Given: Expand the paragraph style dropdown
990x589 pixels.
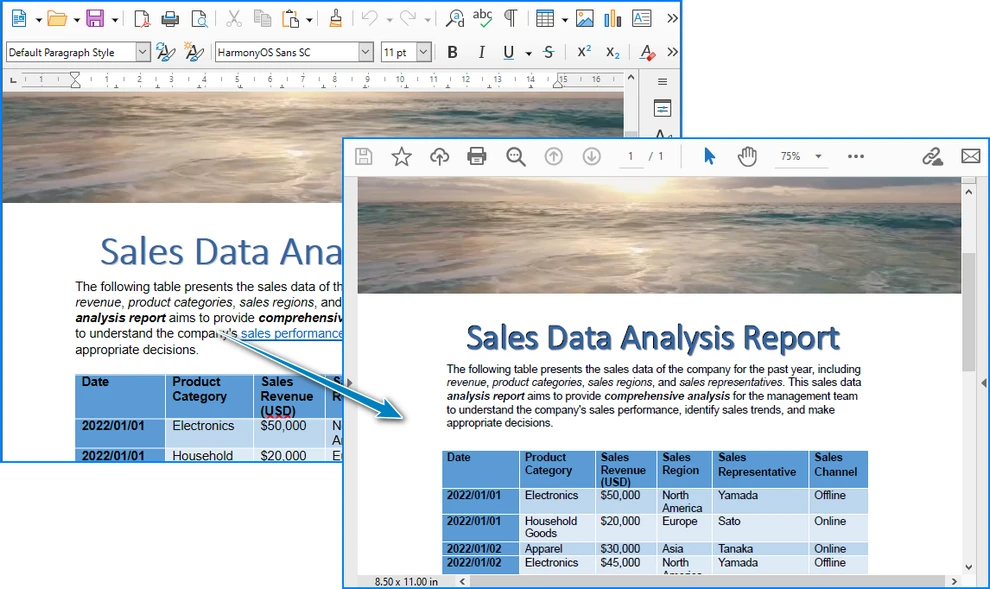Looking at the screenshot, I should click(143, 52).
